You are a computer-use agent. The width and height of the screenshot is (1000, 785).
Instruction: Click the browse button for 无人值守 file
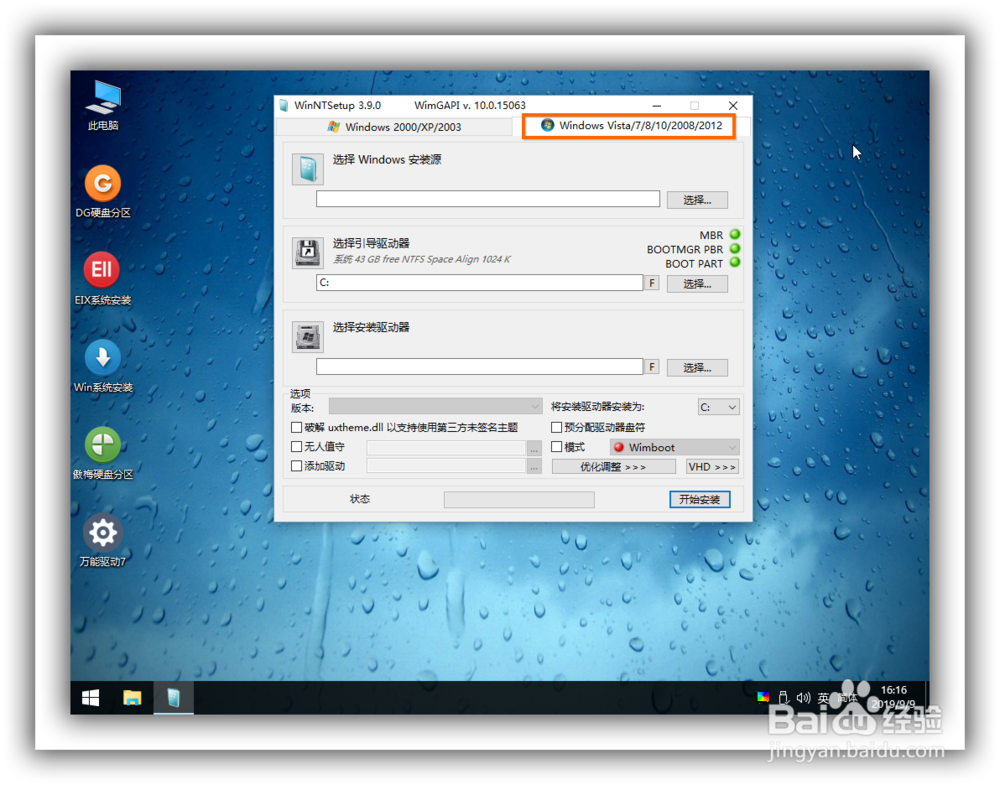[534, 448]
